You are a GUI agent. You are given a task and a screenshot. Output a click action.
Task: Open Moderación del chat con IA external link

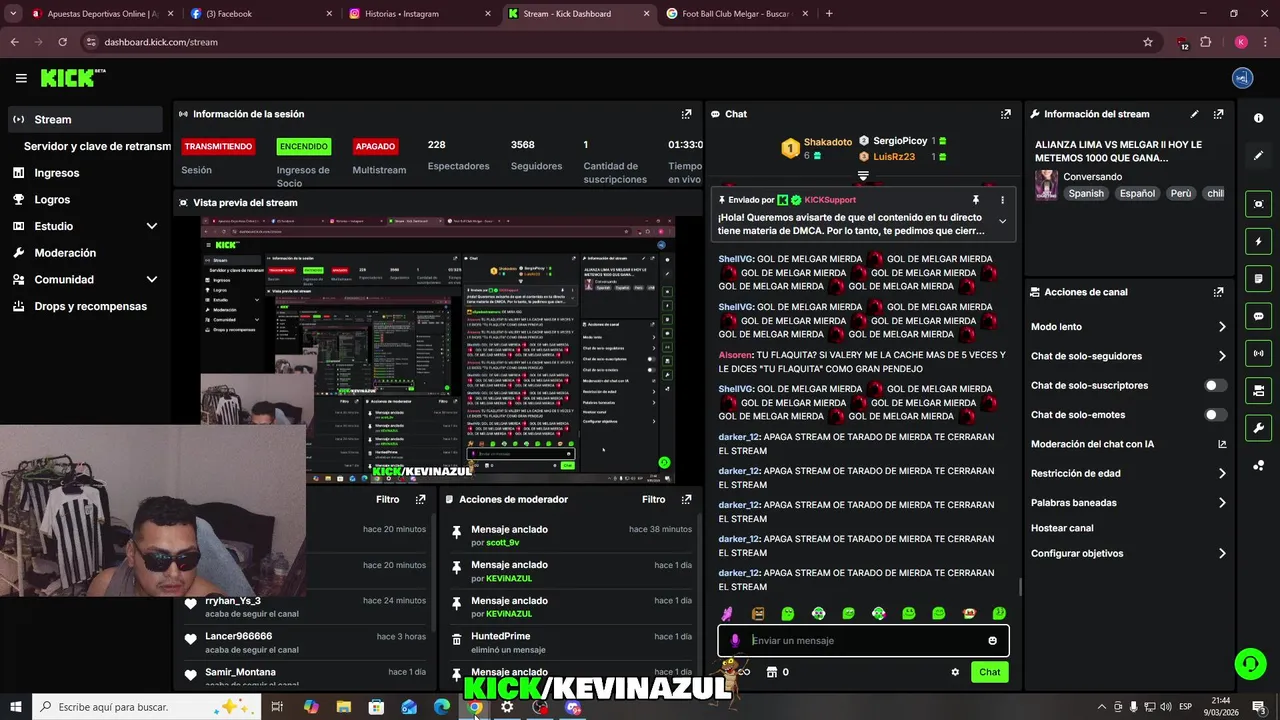pos(1222,444)
